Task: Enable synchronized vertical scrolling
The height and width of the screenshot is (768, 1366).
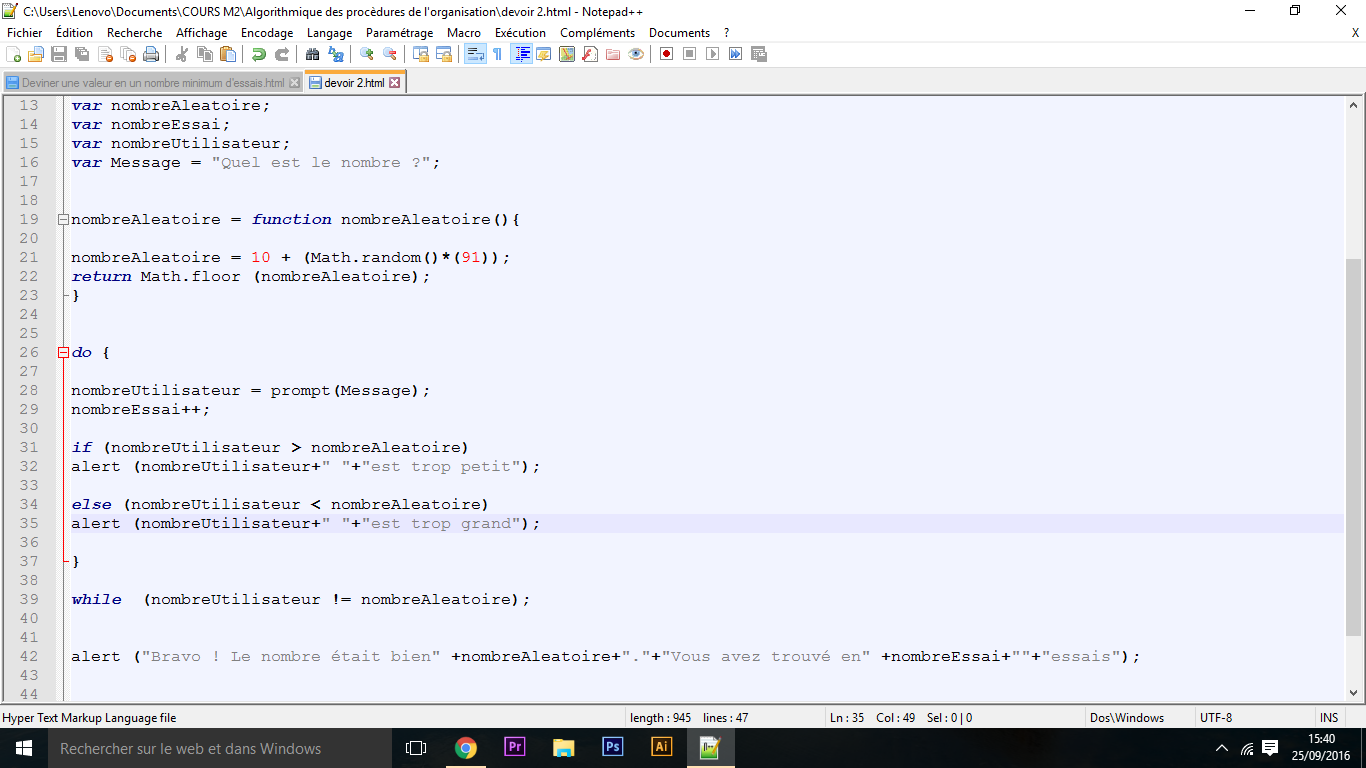Action: (x=419, y=54)
